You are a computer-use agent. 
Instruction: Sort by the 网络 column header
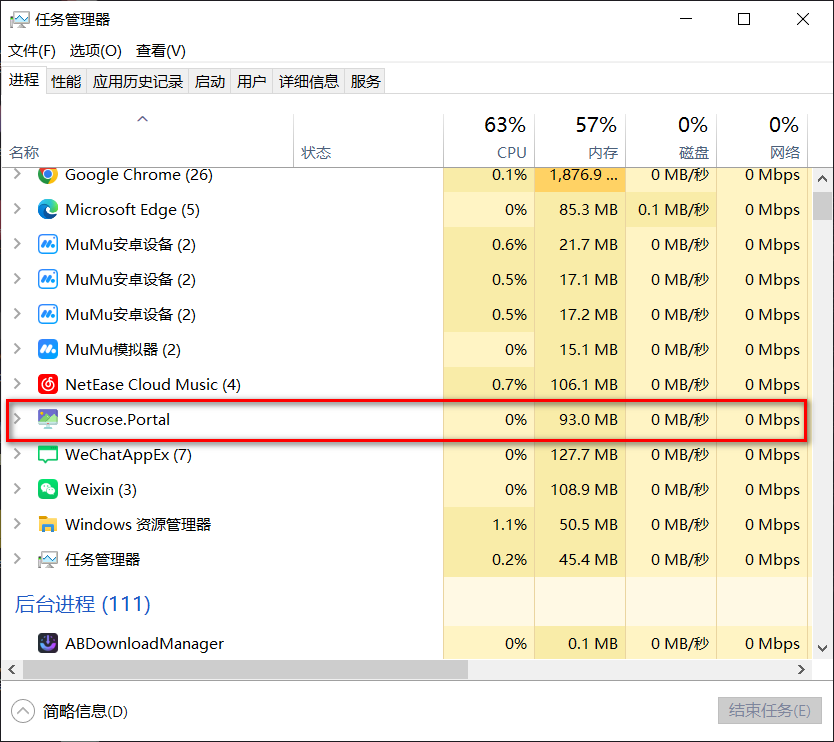(x=762, y=140)
